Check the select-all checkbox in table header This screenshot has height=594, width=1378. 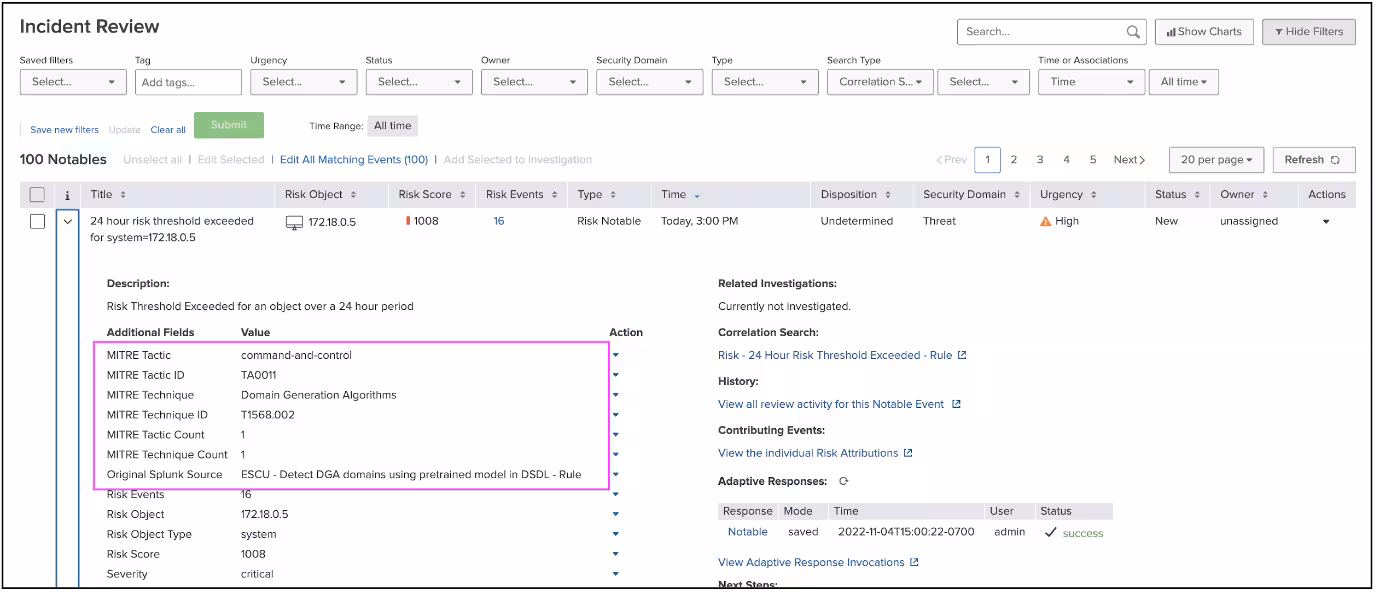point(37,195)
